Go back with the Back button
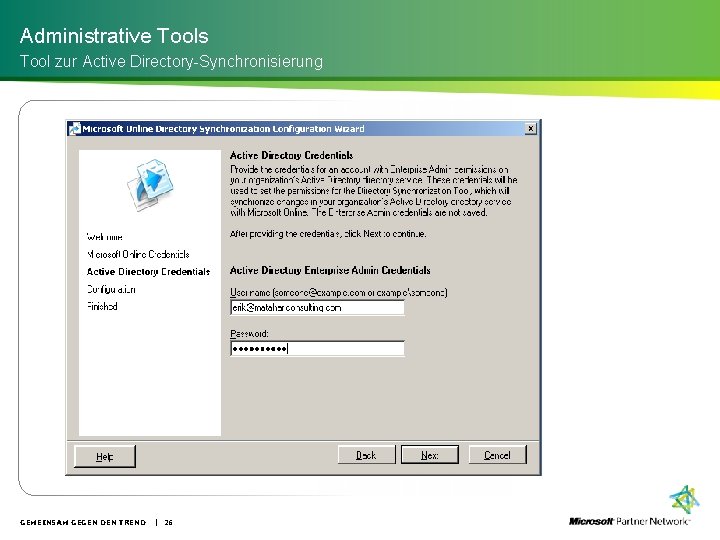The height and width of the screenshot is (540, 720). pos(366,455)
